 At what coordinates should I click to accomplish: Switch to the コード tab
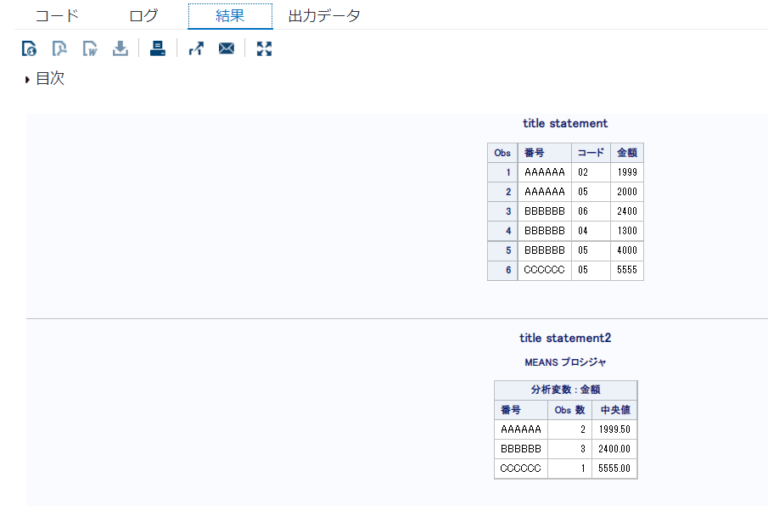[x=57, y=16]
